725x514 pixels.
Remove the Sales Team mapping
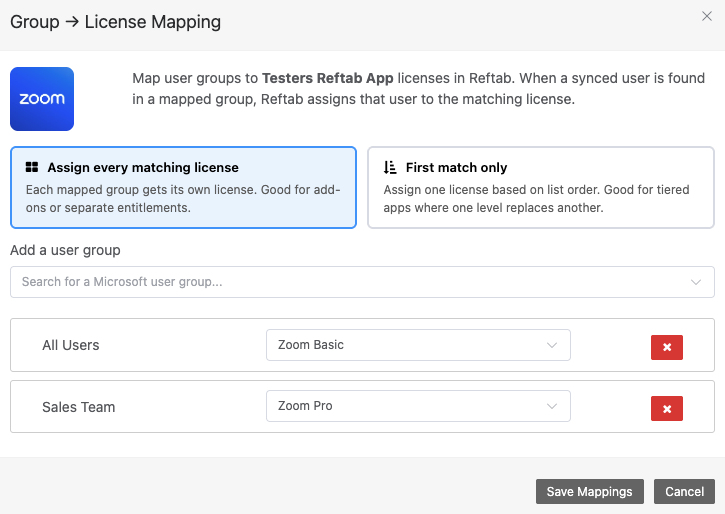(x=667, y=409)
